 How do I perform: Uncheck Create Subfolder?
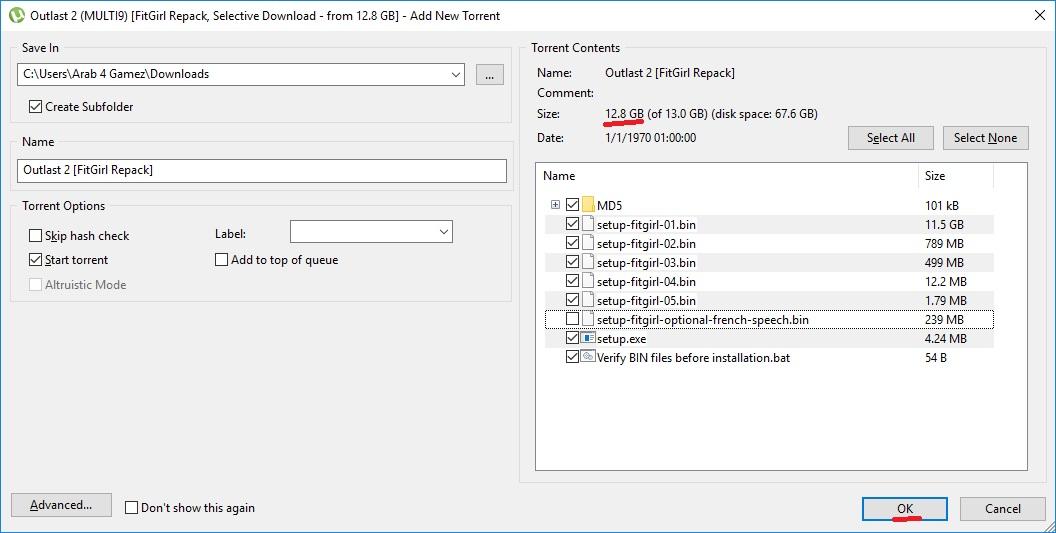click(36, 106)
